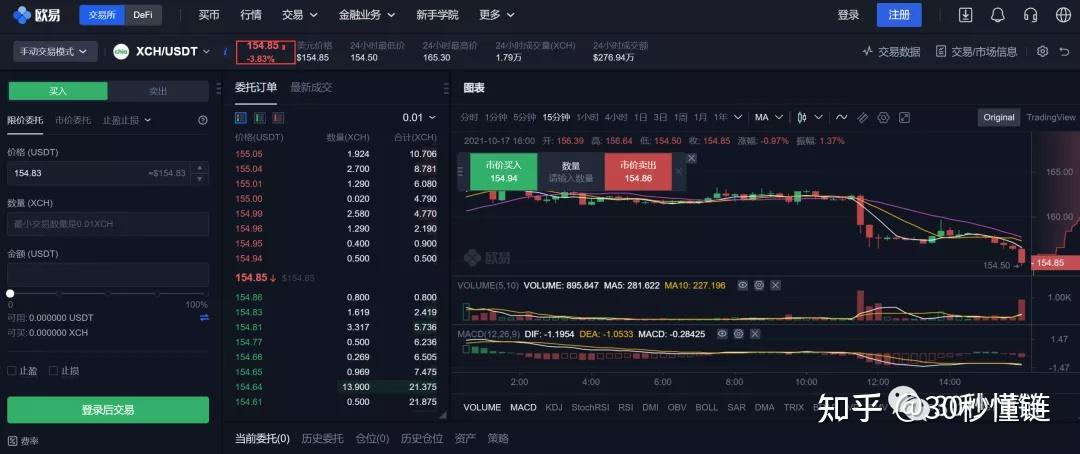Select KDJ indicator tab
This screenshot has width=1080, height=454.
[553, 407]
